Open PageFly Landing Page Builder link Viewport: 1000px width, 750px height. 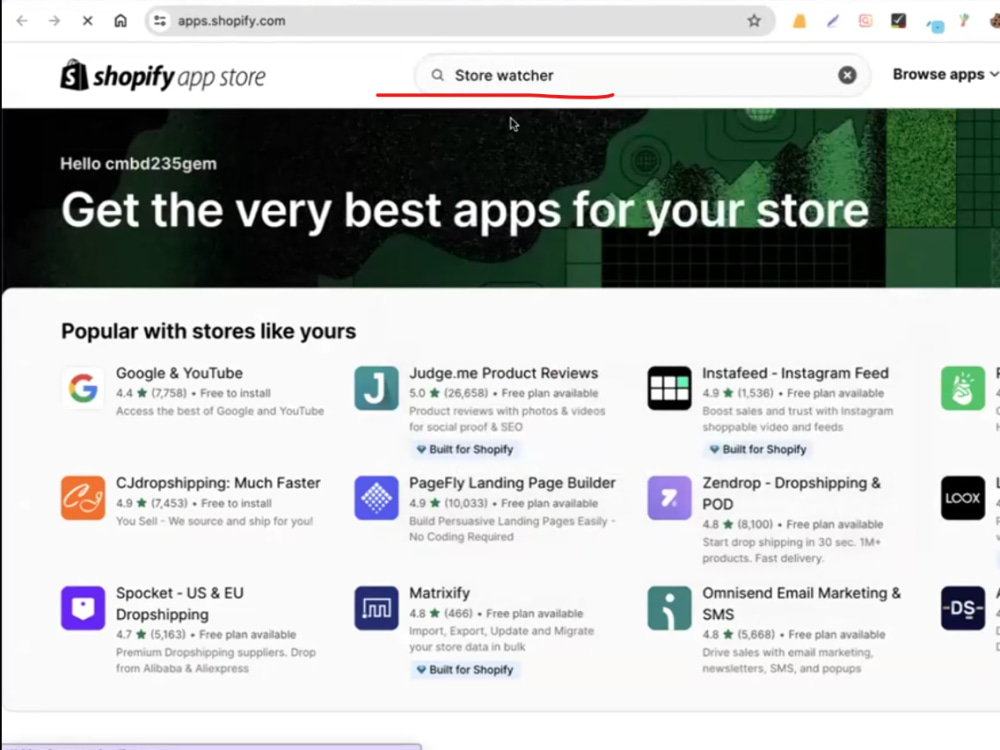point(512,483)
